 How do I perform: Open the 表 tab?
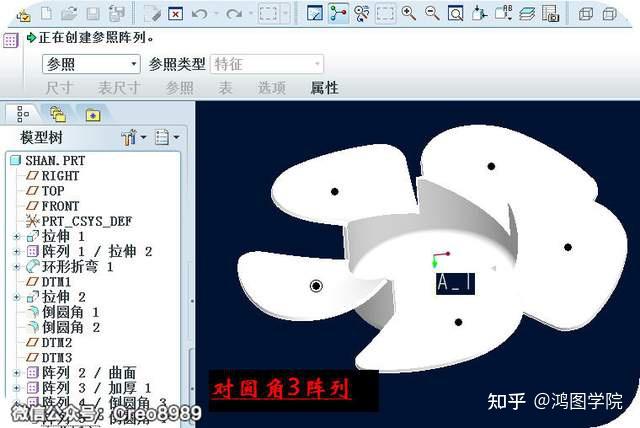[225, 88]
